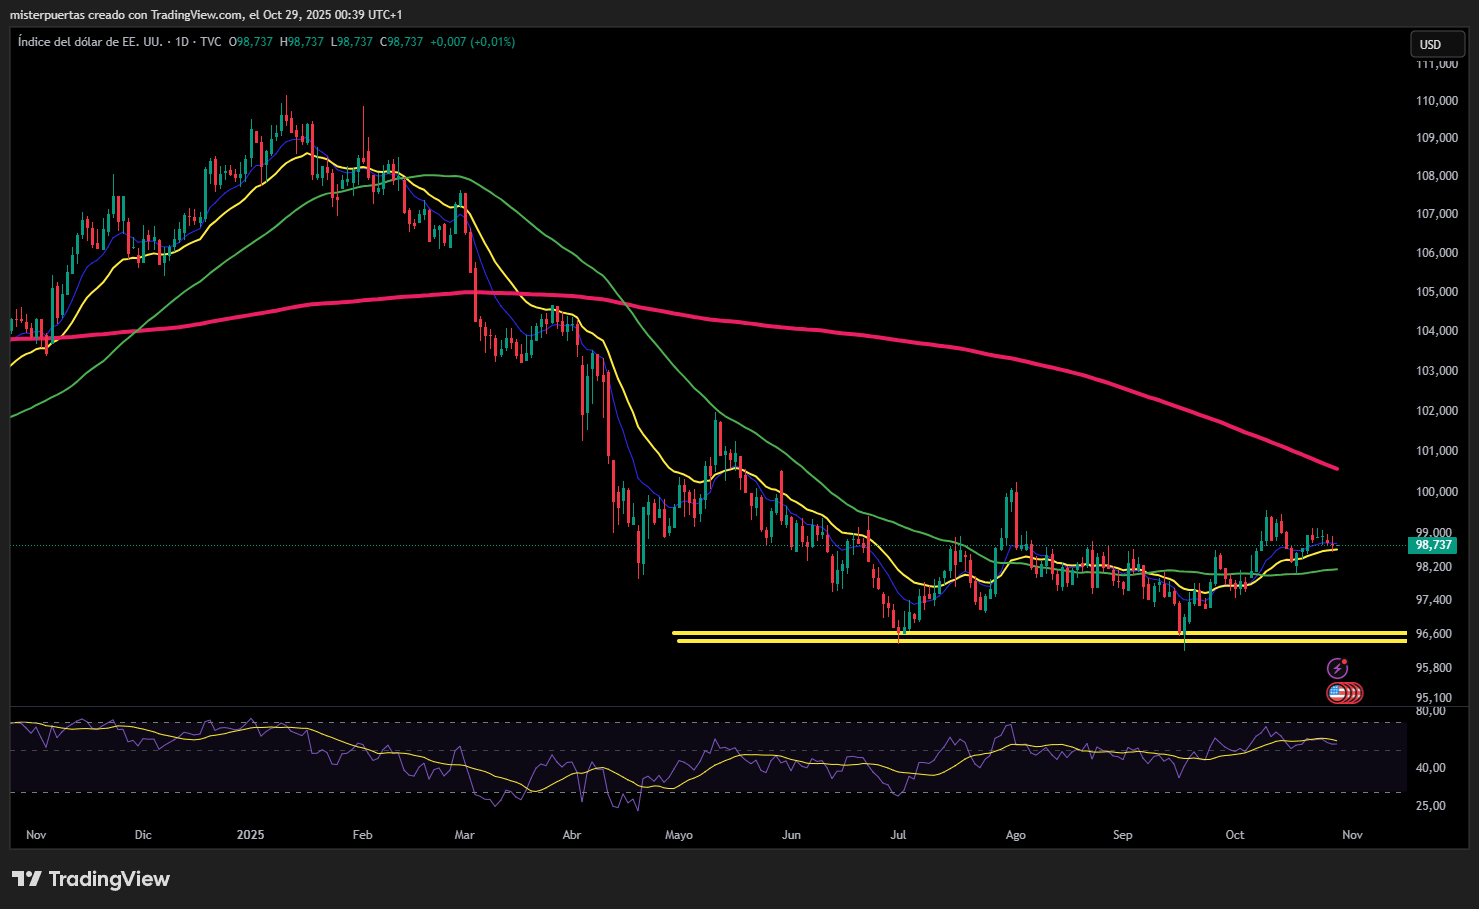Click the Feb label on the time axis
The width and height of the screenshot is (1479, 909).
pyautogui.click(x=363, y=835)
